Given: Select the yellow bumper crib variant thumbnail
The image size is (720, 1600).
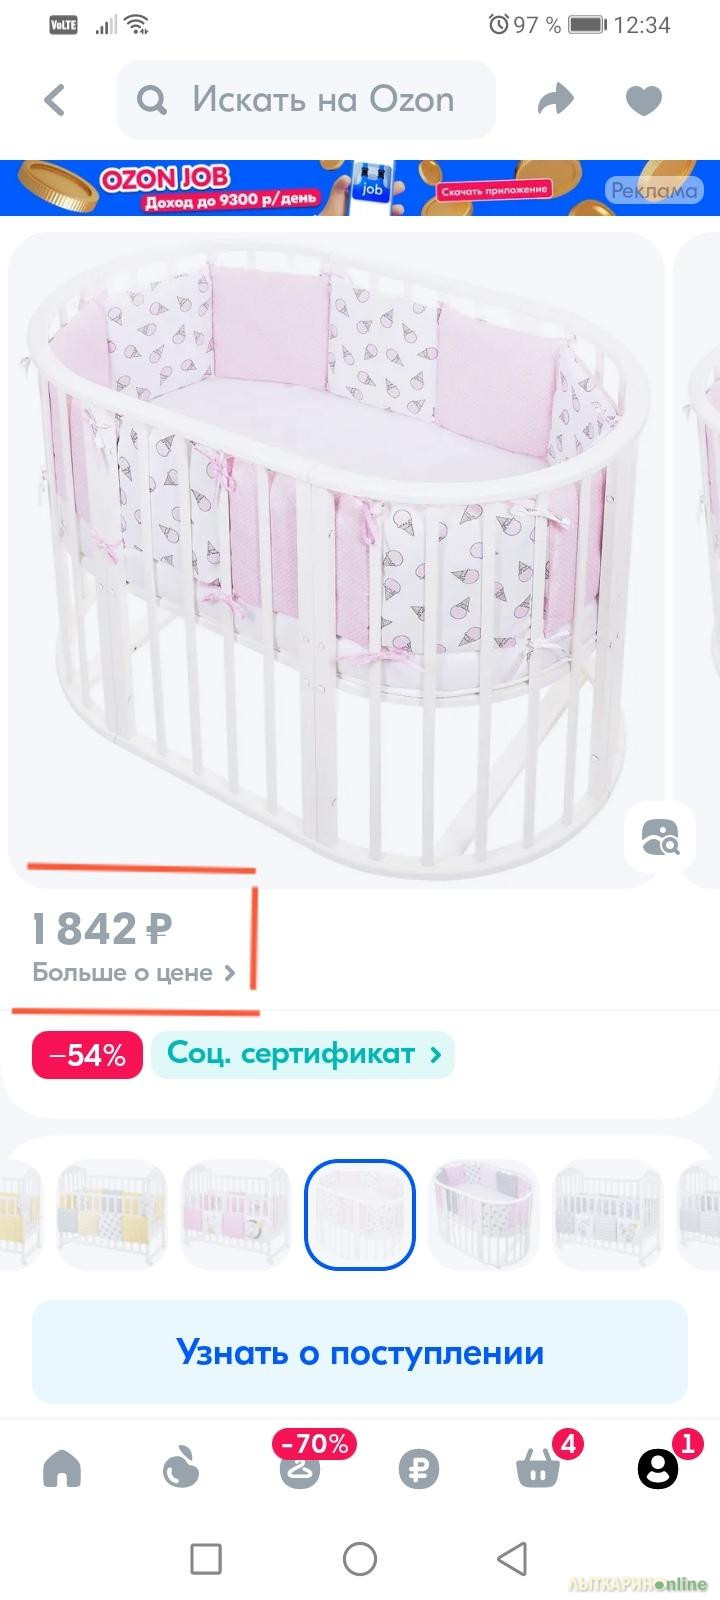Looking at the screenshot, I should pos(112,1214).
